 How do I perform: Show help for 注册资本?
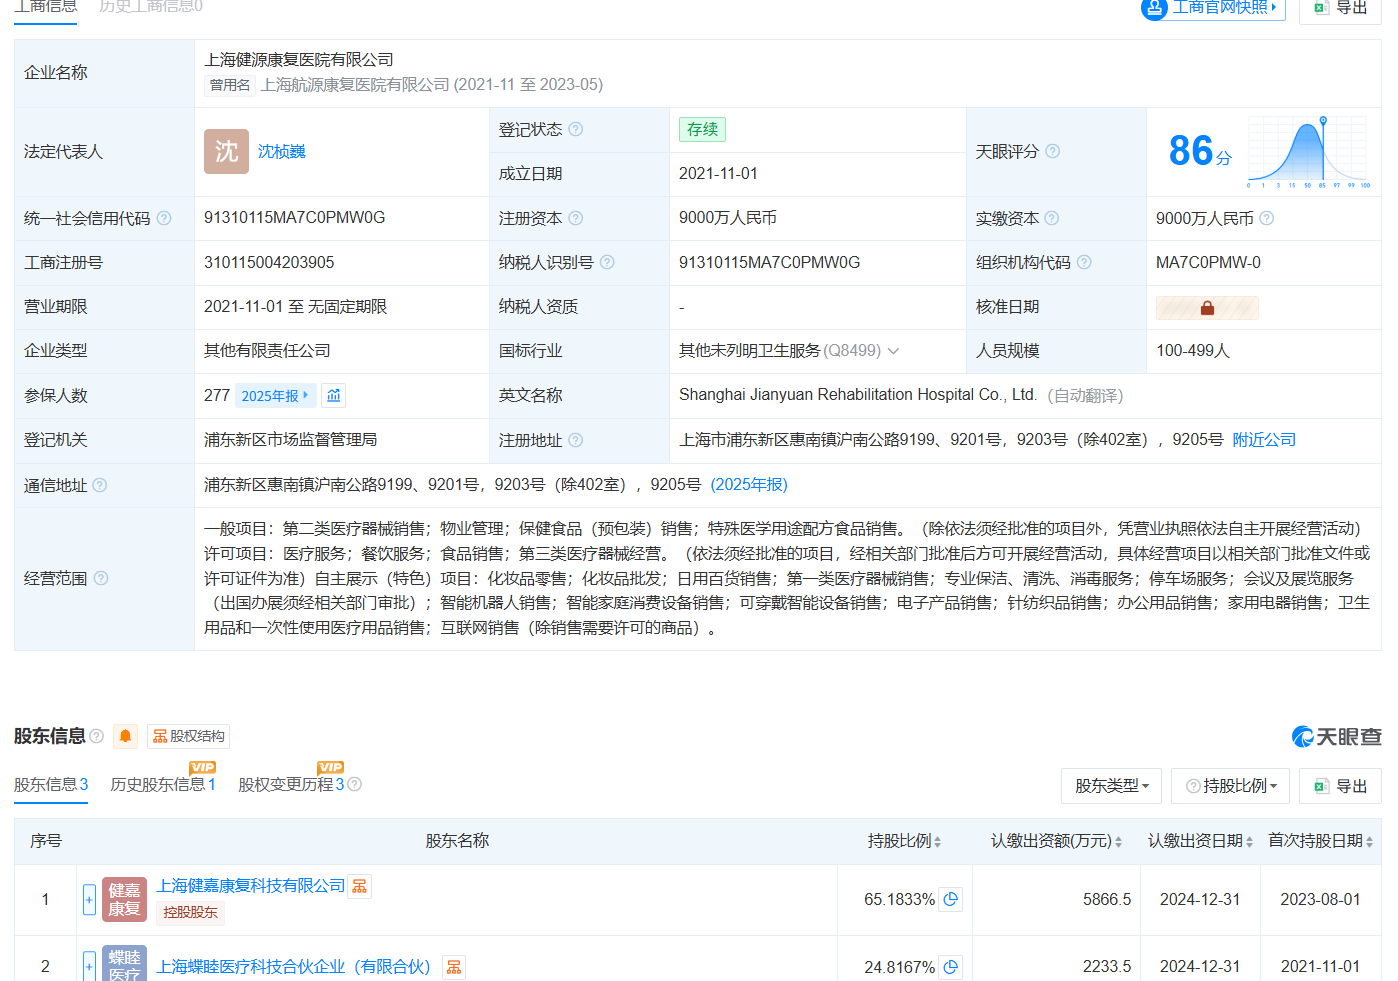tap(576, 218)
